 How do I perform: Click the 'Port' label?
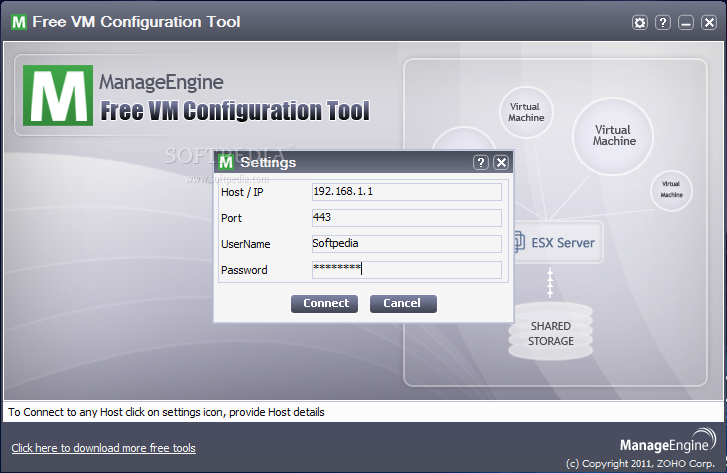pyautogui.click(x=231, y=218)
